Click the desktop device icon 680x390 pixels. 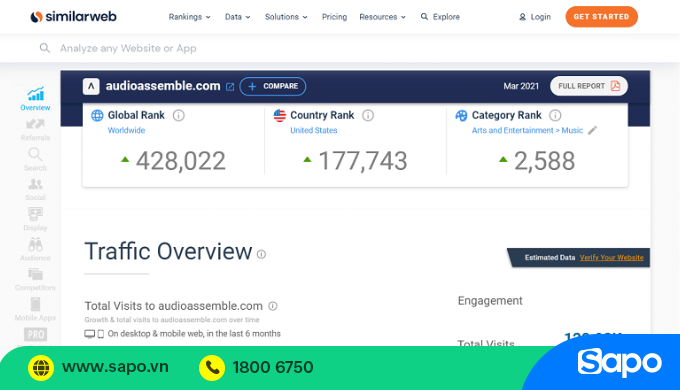(x=89, y=334)
